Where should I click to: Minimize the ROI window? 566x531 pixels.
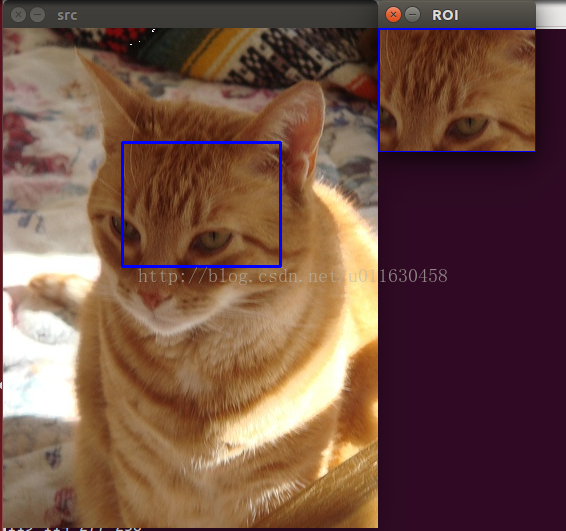pyautogui.click(x=412, y=15)
